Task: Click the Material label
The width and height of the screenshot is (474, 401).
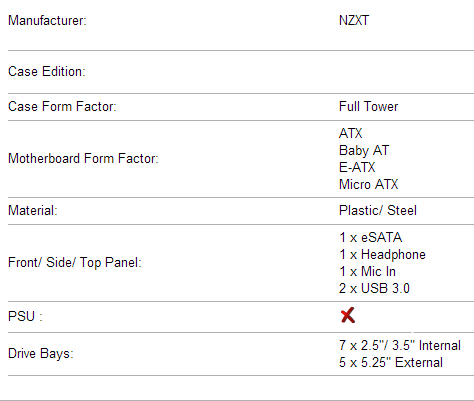Action: (x=33, y=211)
